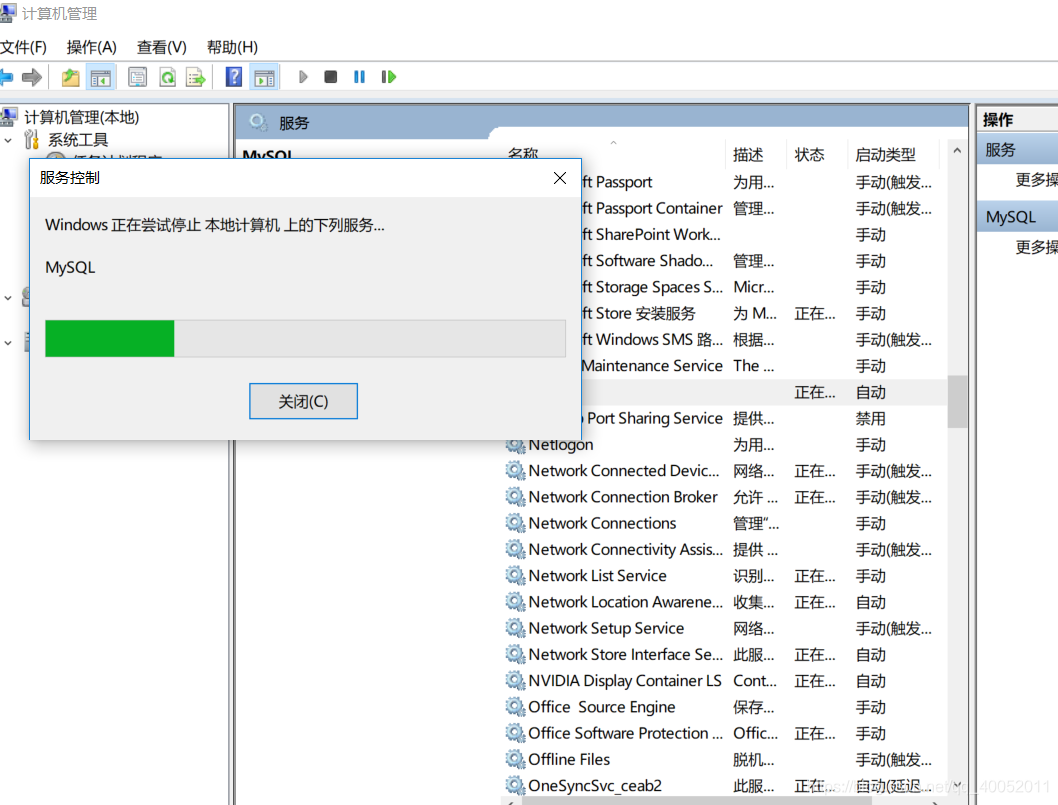Click the Refresh toolbar icon
Screen dimensions: 1058x805
tap(167, 77)
